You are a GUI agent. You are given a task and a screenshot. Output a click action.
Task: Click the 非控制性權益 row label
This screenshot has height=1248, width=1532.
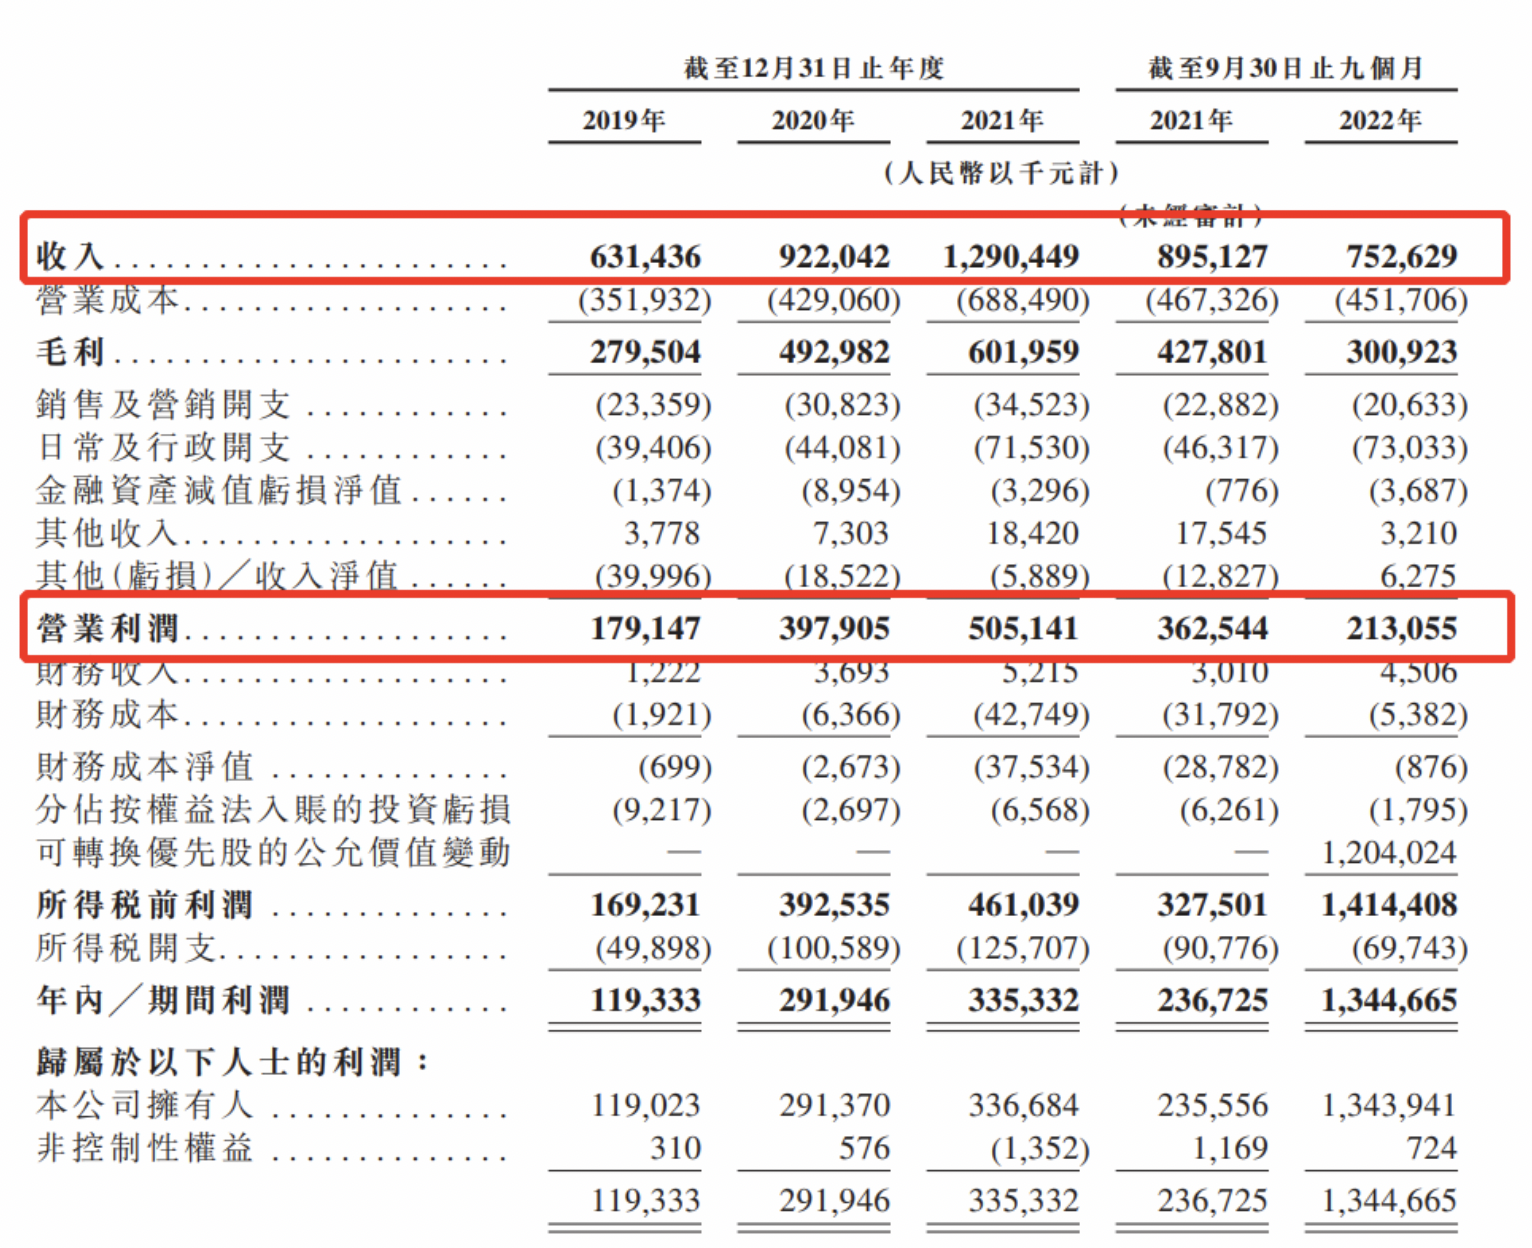tap(145, 1148)
